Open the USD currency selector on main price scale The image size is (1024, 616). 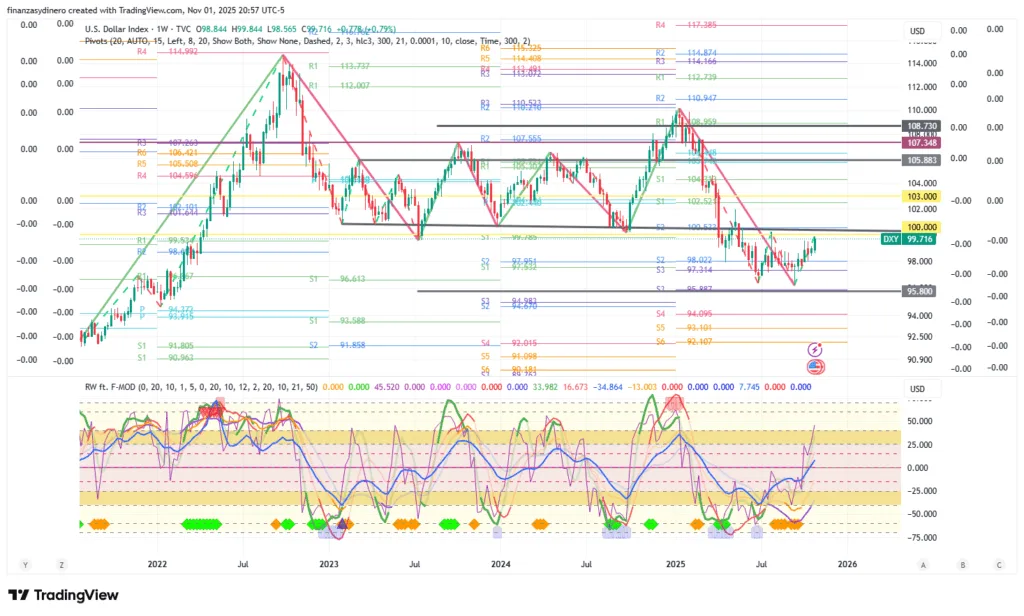pyautogui.click(x=917, y=31)
